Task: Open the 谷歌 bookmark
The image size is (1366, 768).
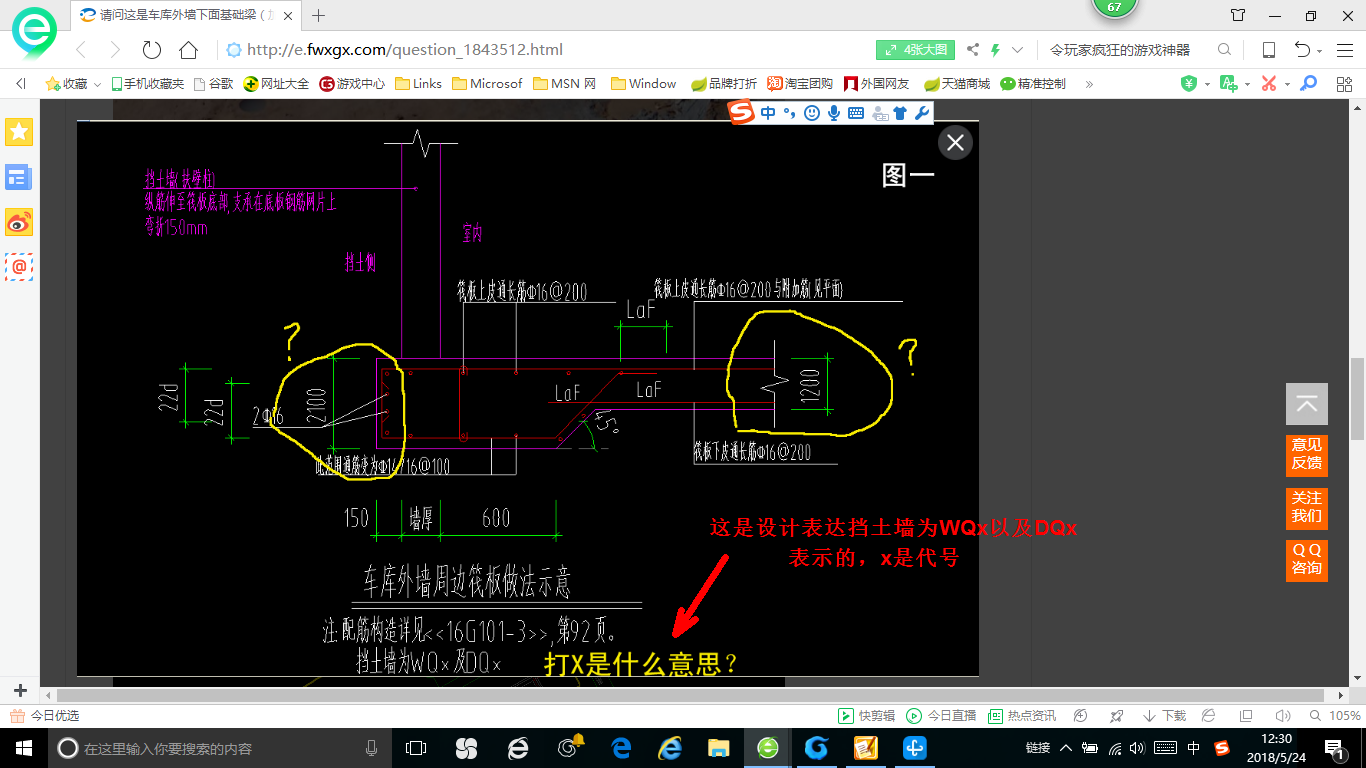Action: pos(213,84)
